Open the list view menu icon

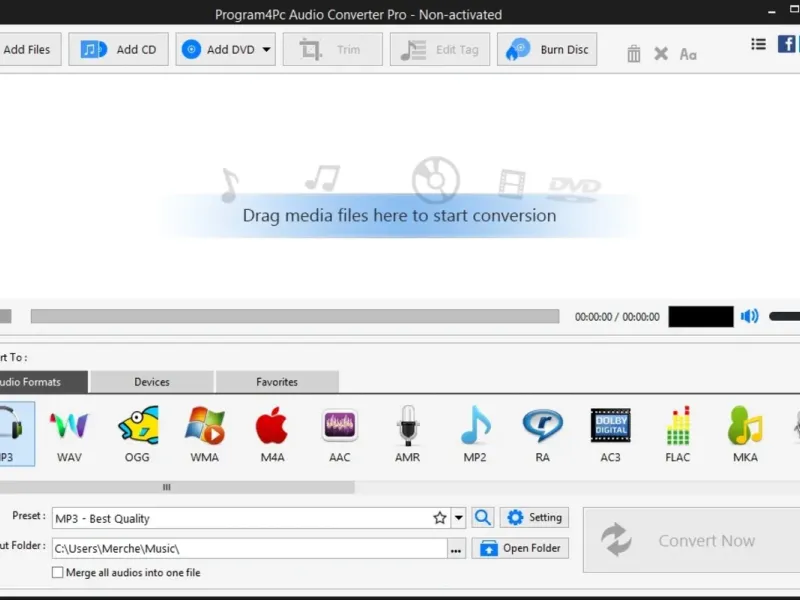tap(759, 44)
